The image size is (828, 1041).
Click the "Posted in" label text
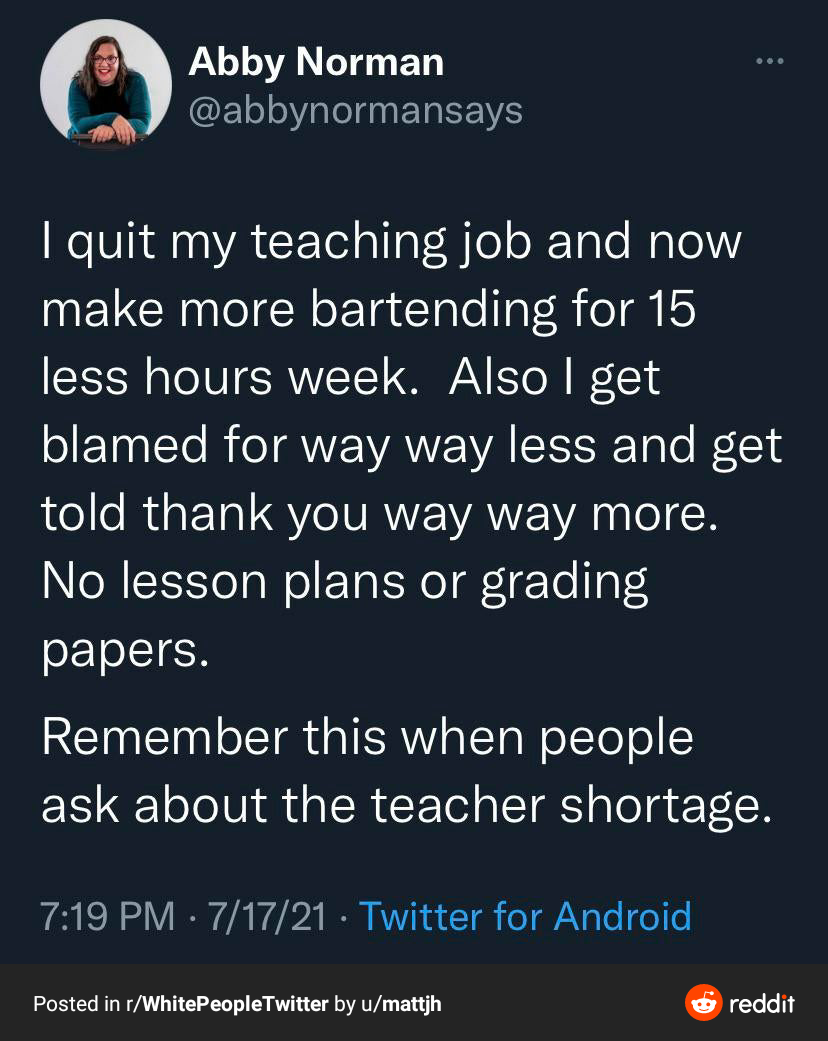pyautogui.click(x=72, y=1004)
